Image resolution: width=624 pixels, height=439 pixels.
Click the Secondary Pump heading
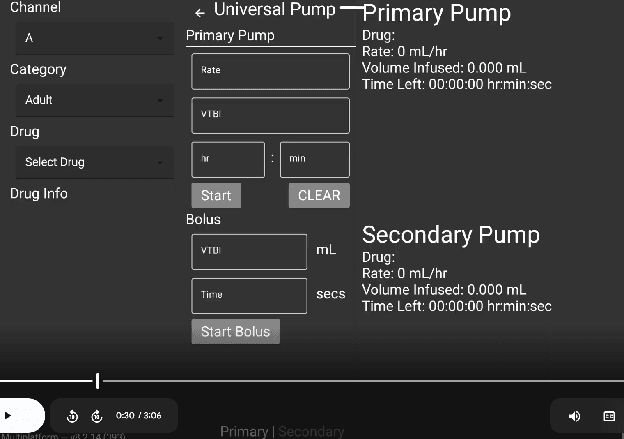tap(450, 235)
